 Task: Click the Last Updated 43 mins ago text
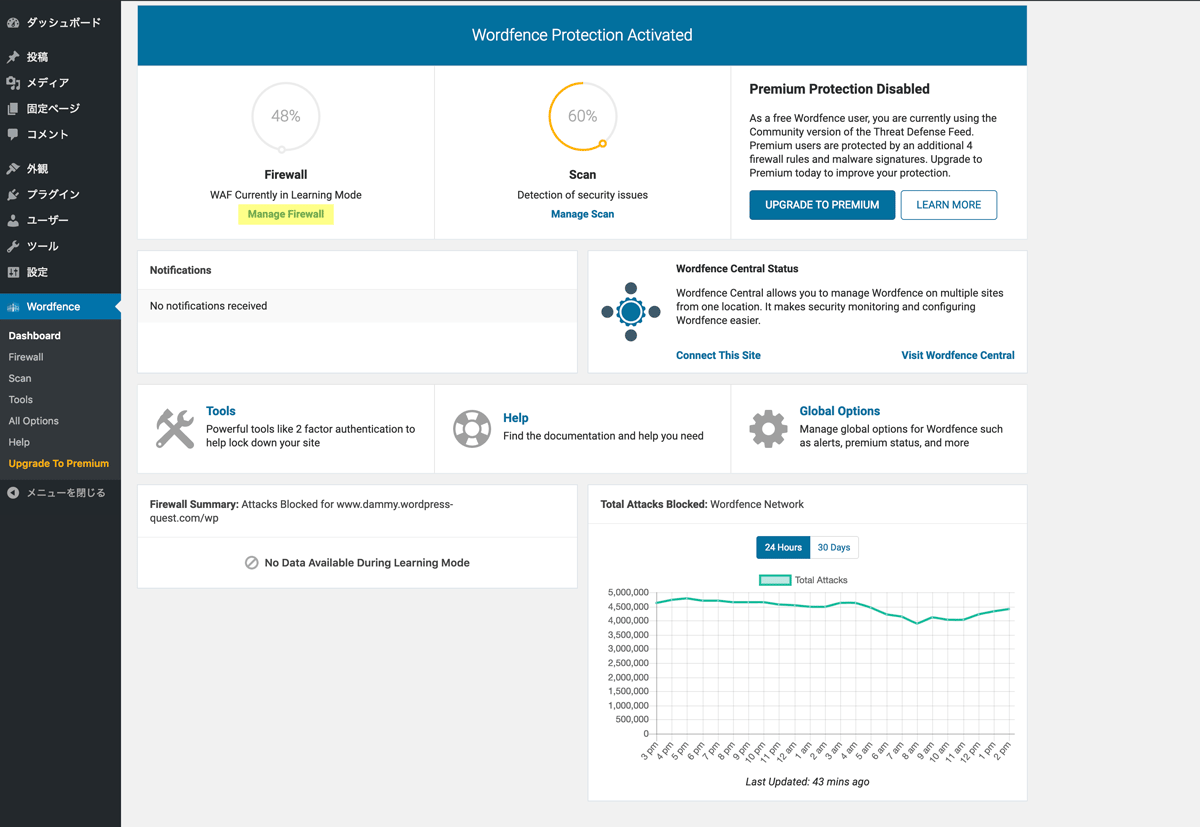(x=807, y=782)
